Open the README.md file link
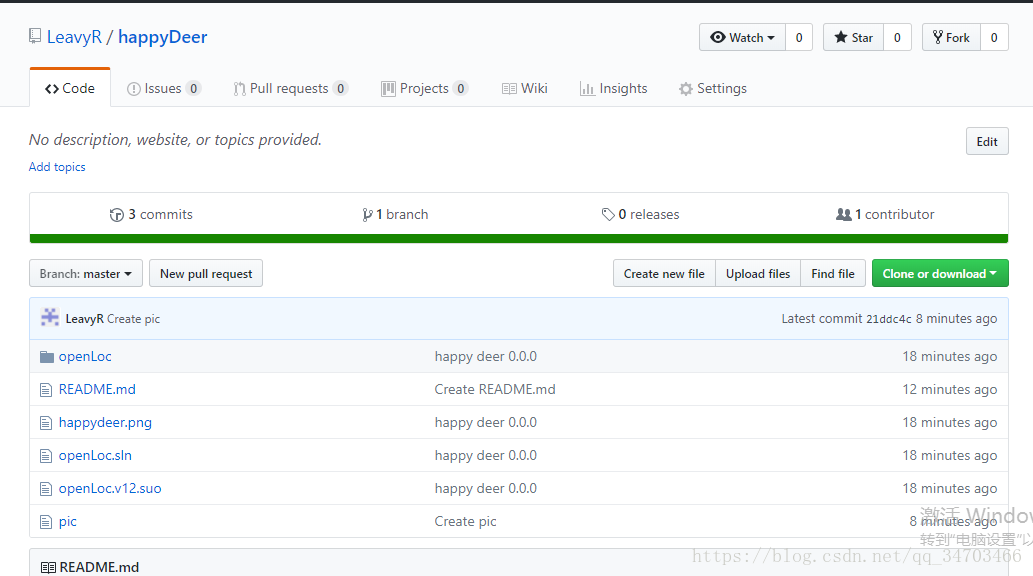Viewport: 1033px width, 576px height. pyautogui.click(x=97, y=389)
